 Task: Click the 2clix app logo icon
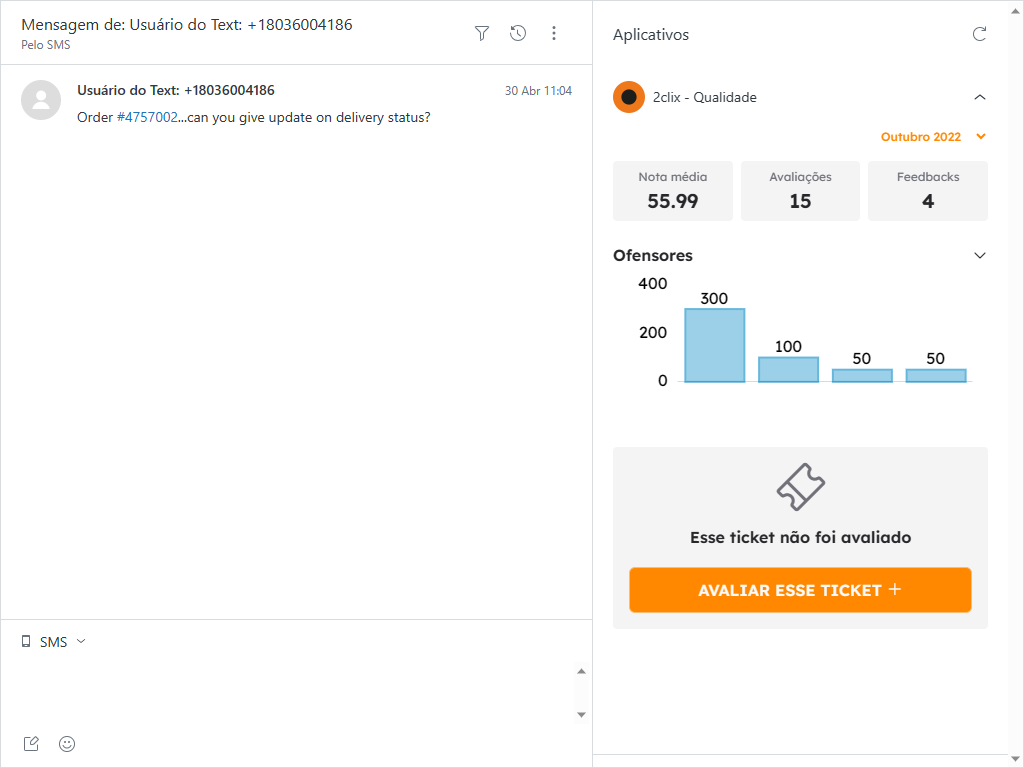[629, 97]
